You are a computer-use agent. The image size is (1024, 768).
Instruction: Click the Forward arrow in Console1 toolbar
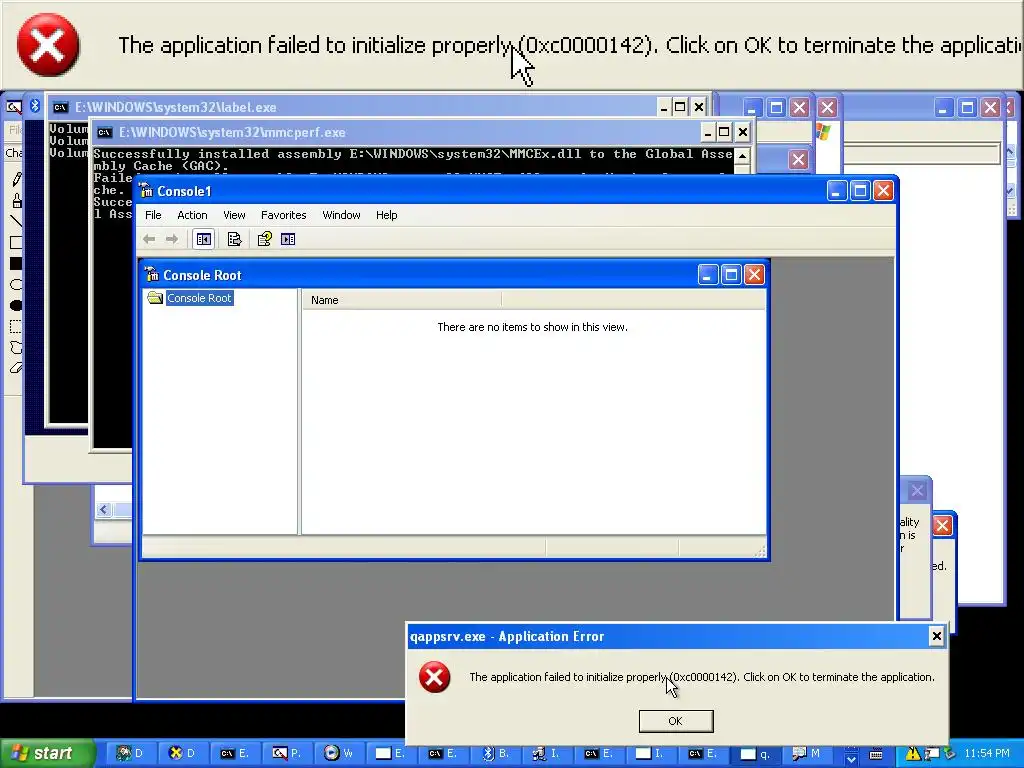coord(172,239)
